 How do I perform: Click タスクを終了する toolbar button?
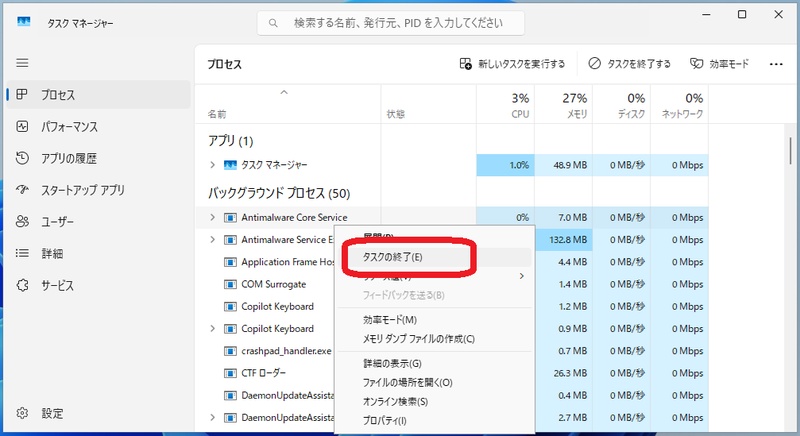tap(629, 64)
